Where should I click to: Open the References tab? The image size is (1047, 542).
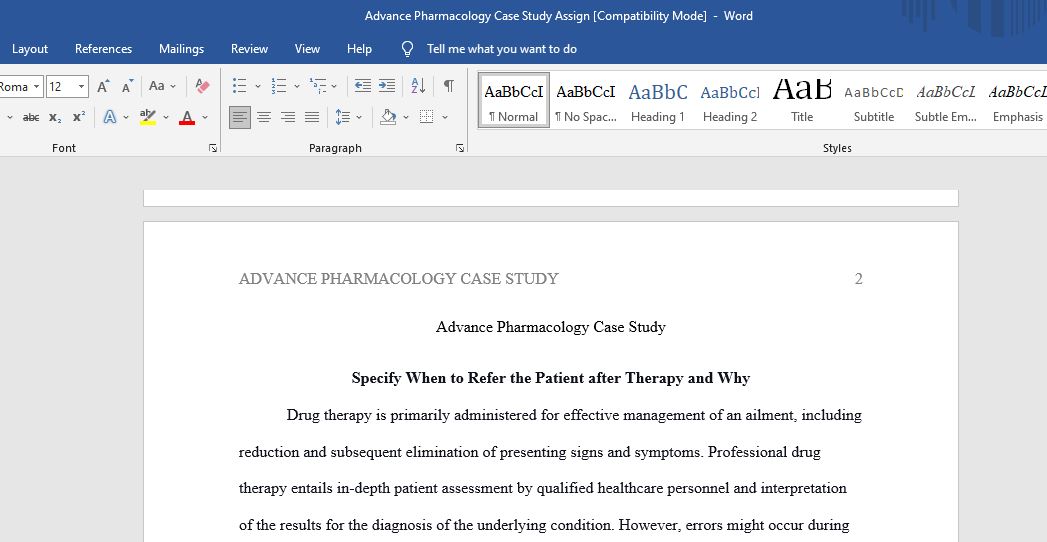[103, 49]
